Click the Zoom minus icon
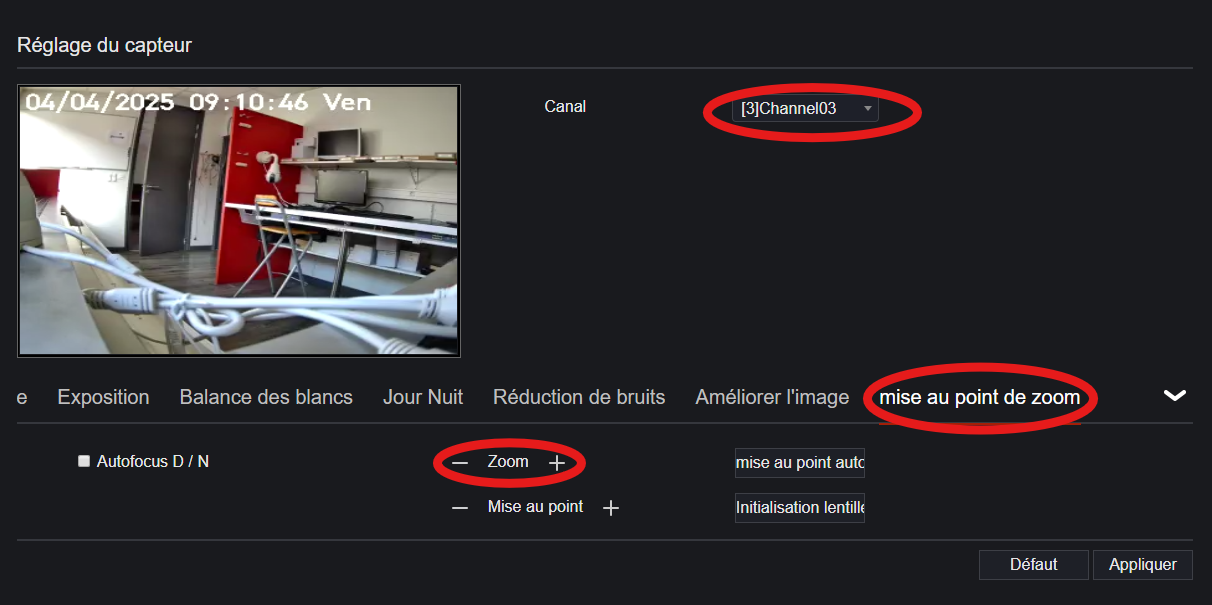 pos(460,463)
